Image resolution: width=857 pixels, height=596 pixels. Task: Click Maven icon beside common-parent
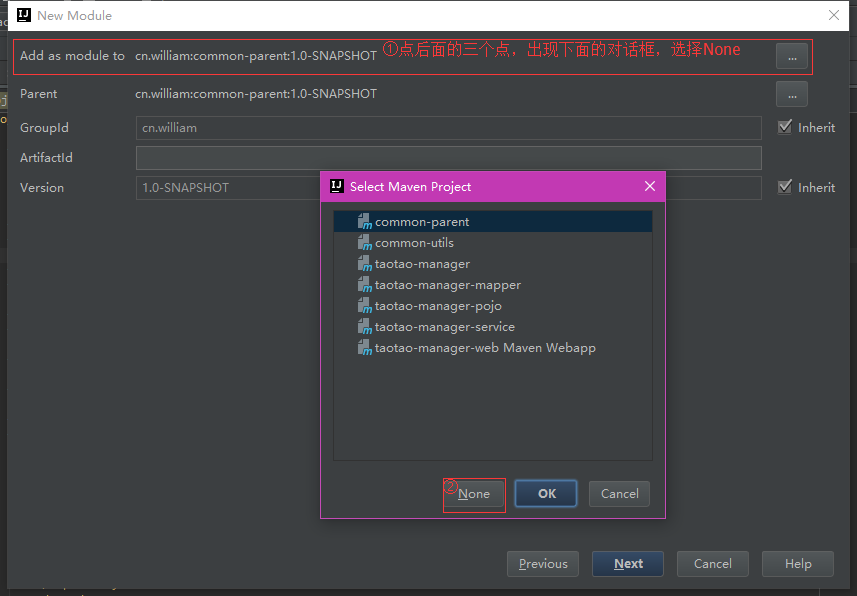point(365,222)
